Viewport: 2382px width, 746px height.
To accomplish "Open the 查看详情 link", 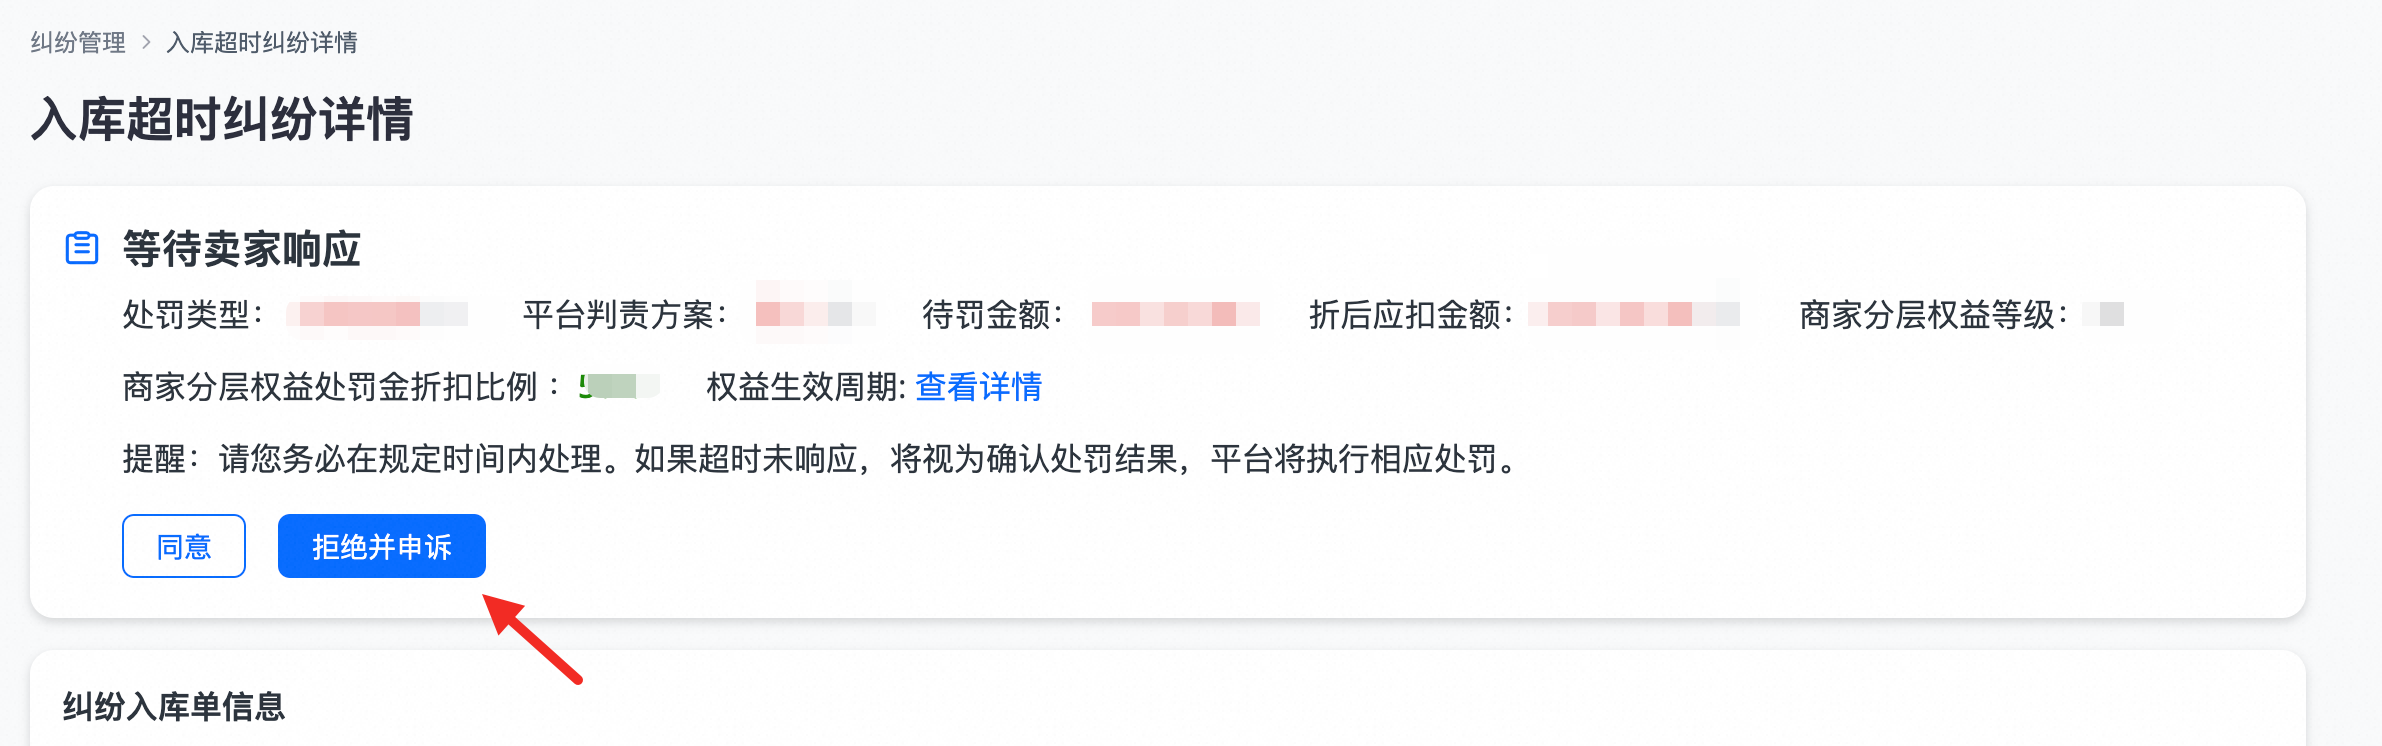I will coord(978,387).
